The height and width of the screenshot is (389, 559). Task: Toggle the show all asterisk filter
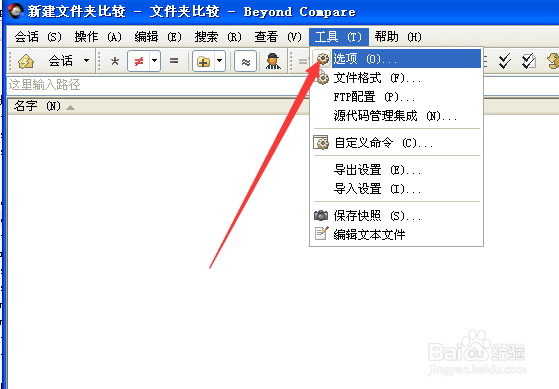(x=115, y=61)
